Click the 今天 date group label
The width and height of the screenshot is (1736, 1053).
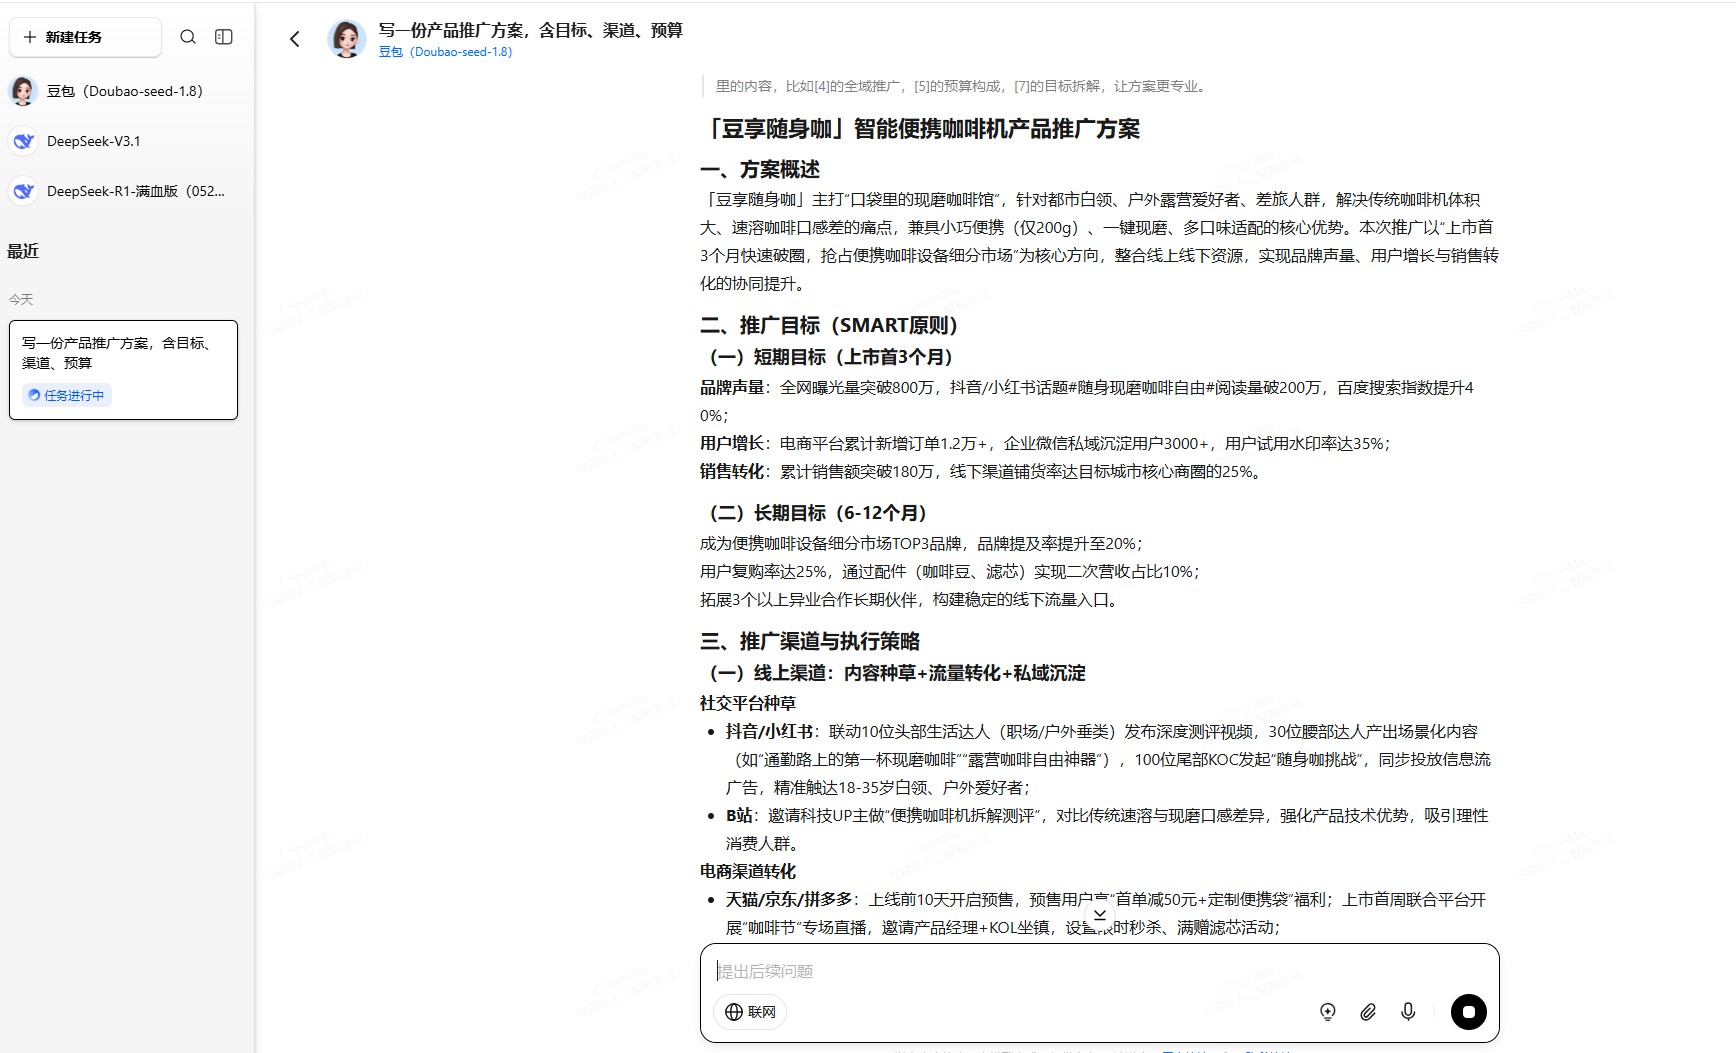(21, 299)
